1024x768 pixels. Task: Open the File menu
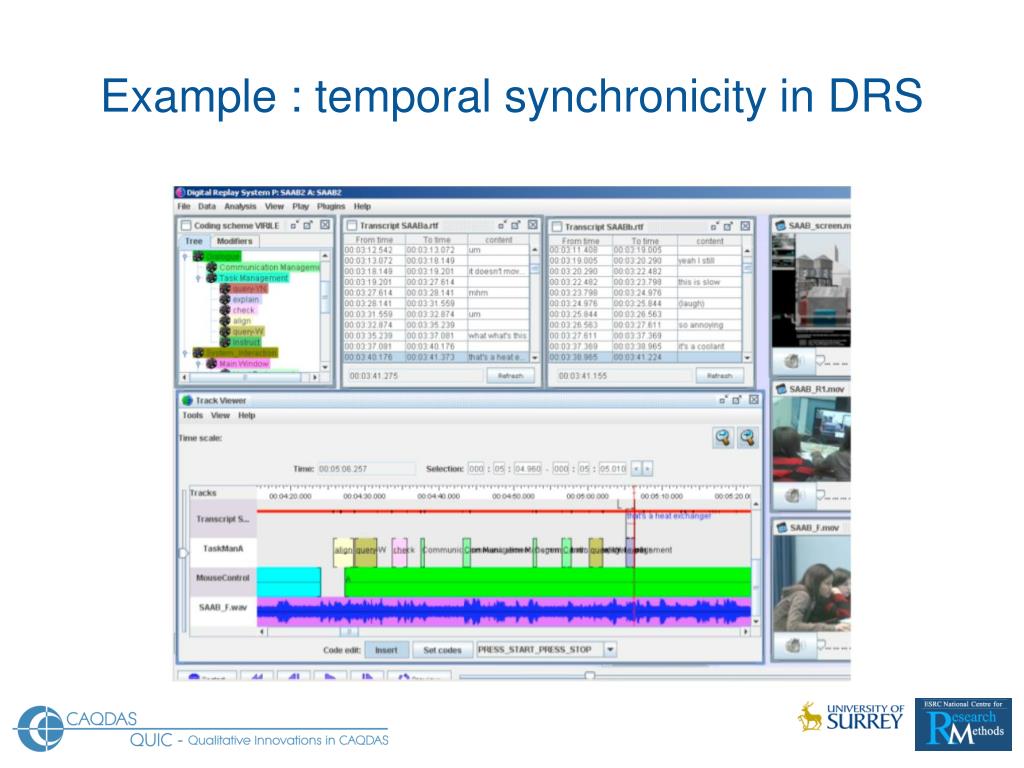[x=184, y=206]
